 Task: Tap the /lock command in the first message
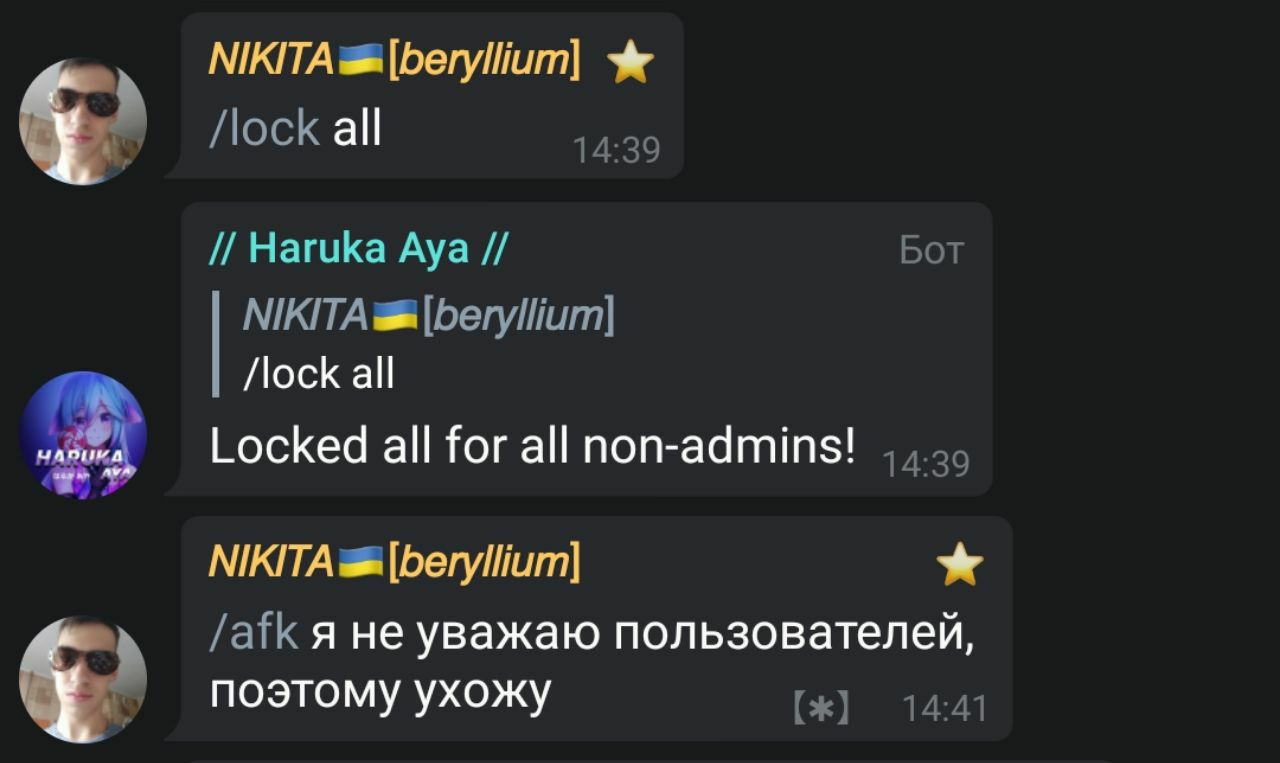pos(264,129)
